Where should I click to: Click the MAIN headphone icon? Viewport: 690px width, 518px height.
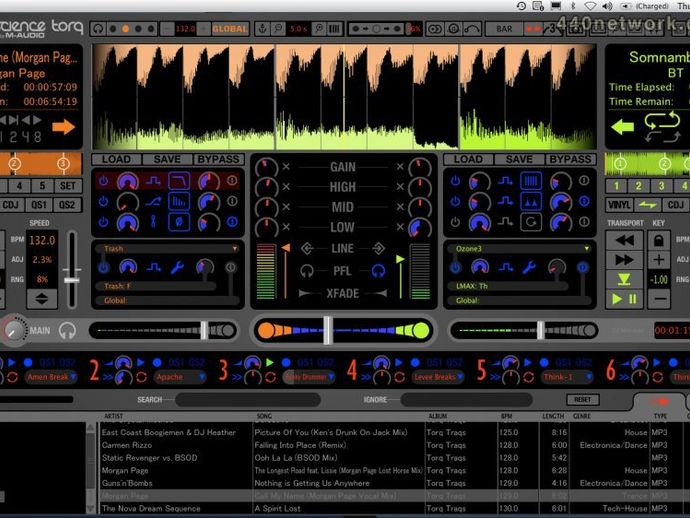click(67, 331)
